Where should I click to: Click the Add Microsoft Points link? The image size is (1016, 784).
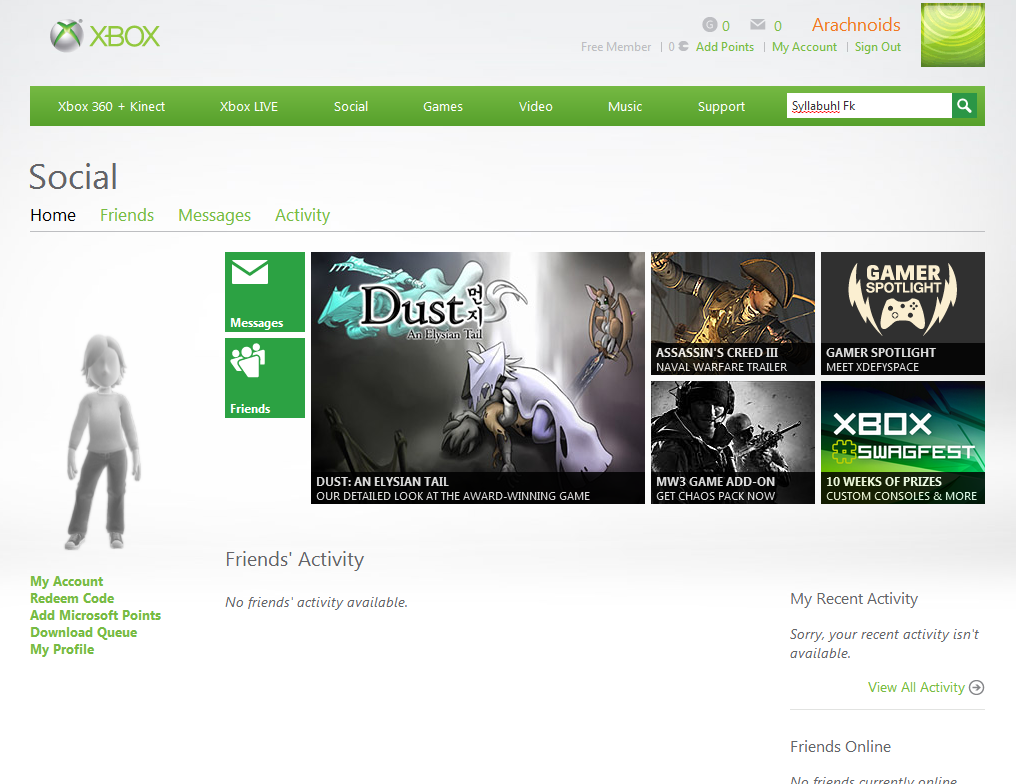(95, 615)
